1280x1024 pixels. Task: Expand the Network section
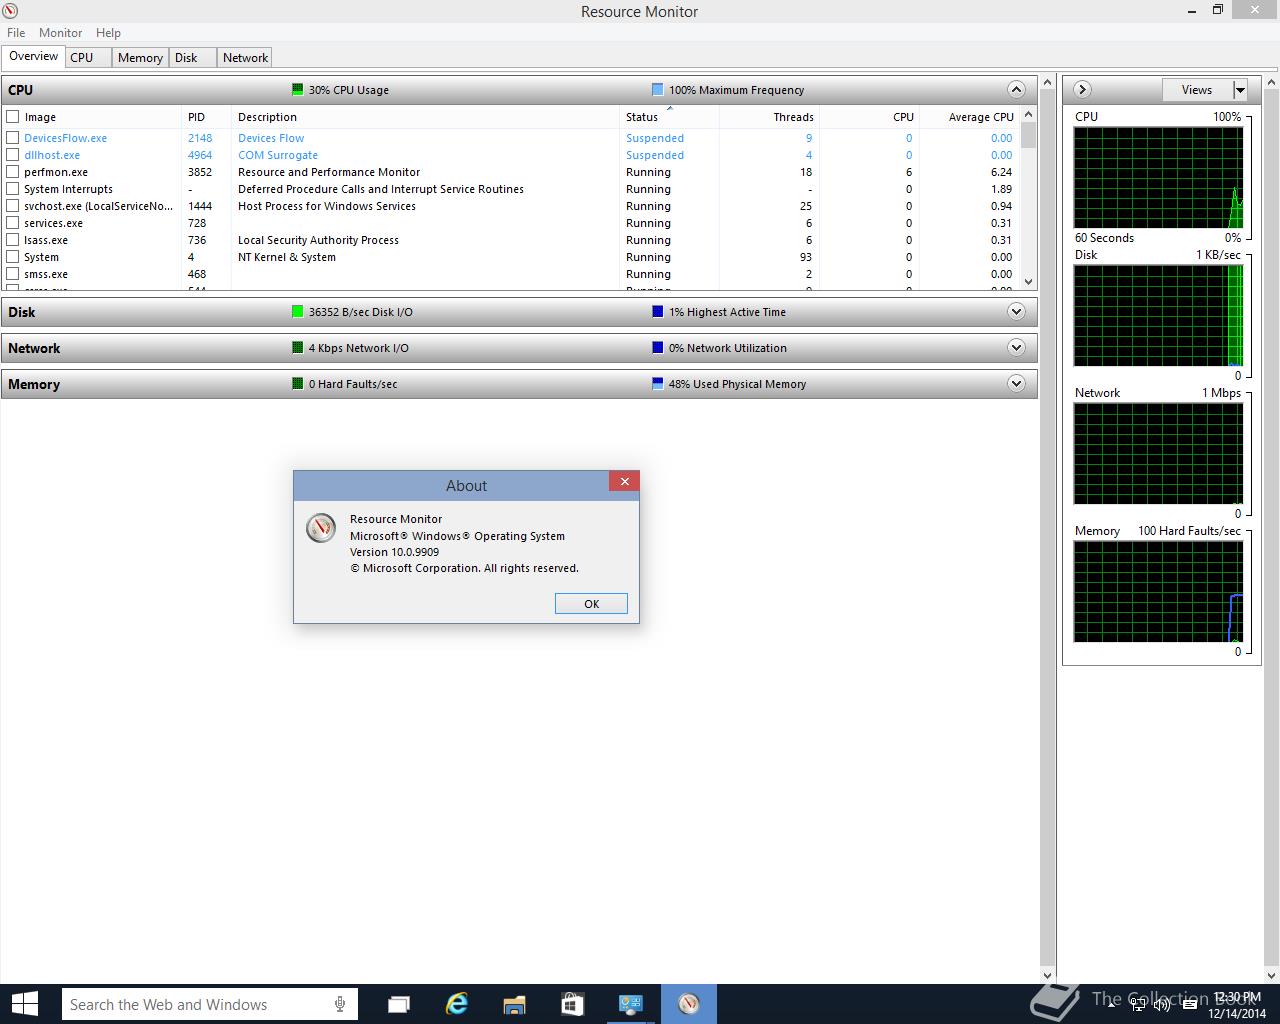(1016, 348)
